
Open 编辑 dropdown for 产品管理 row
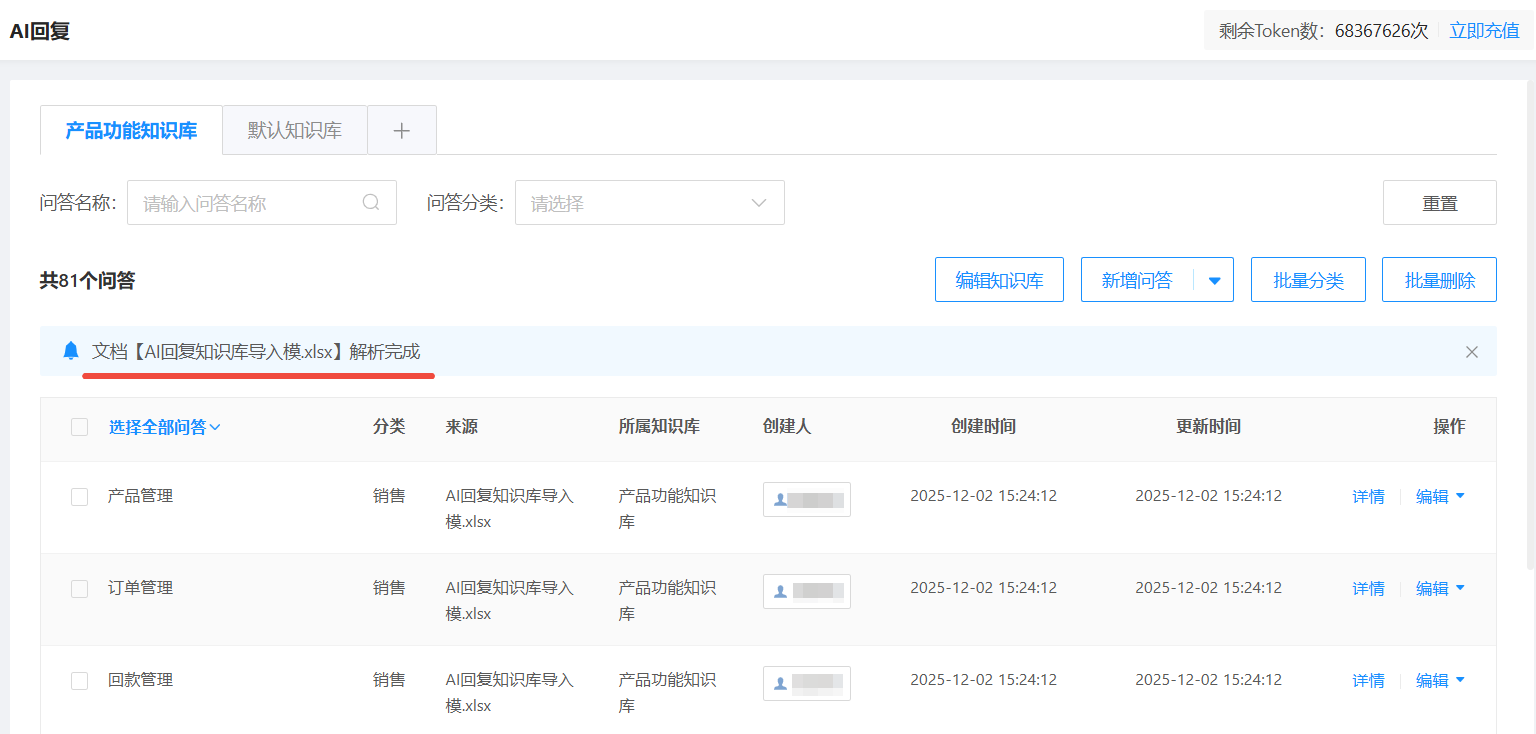click(1460, 496)
